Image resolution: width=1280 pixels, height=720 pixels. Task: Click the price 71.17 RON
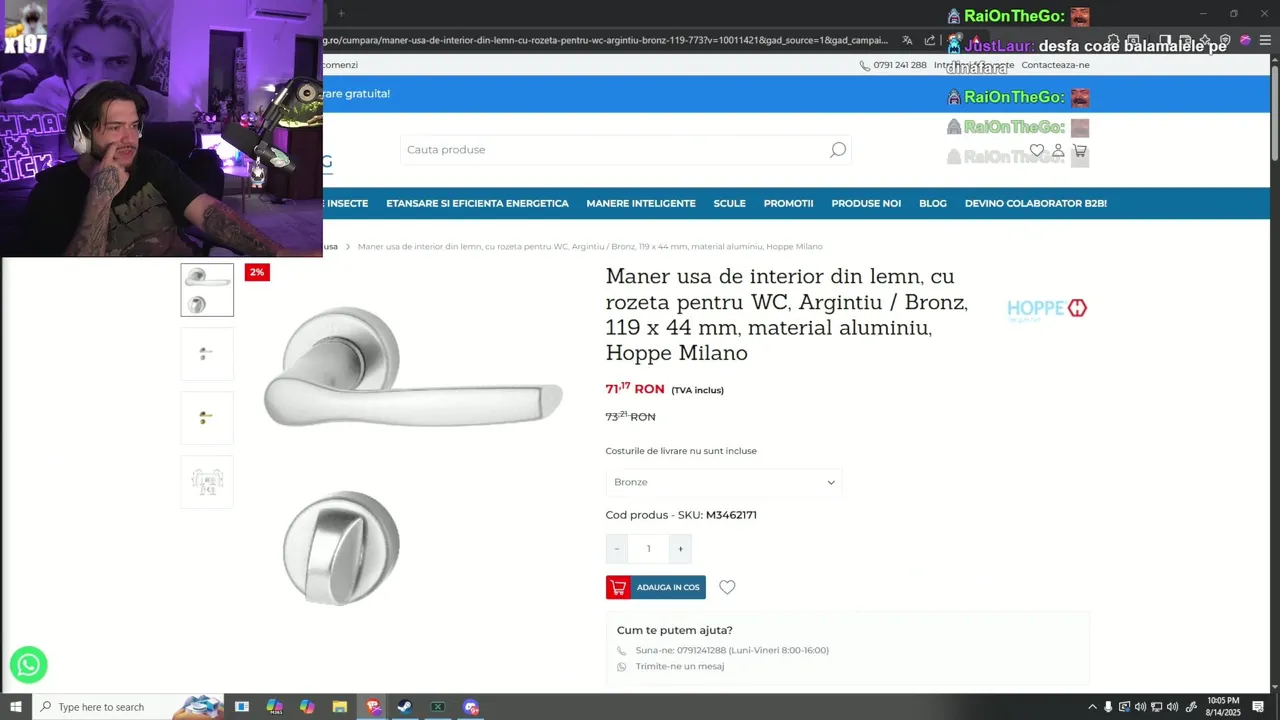click(635, 388)
